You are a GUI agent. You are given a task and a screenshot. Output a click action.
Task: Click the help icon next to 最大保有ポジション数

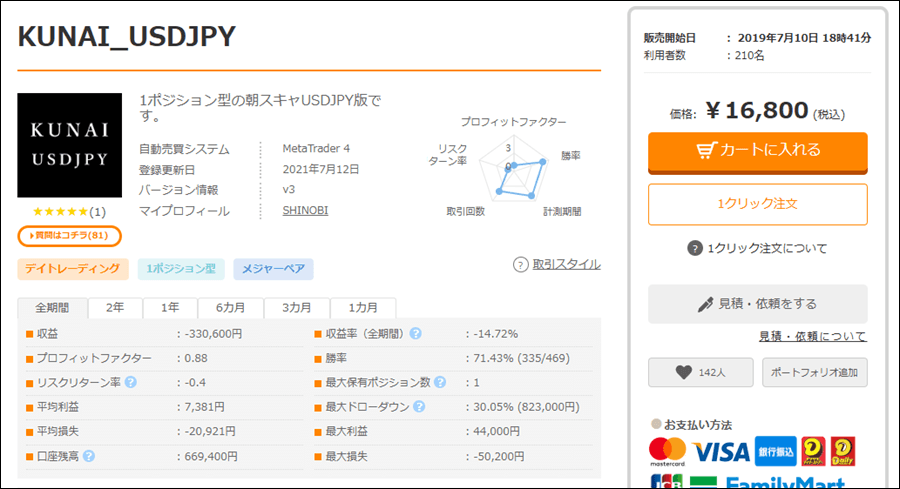click(x=440, y=382)
